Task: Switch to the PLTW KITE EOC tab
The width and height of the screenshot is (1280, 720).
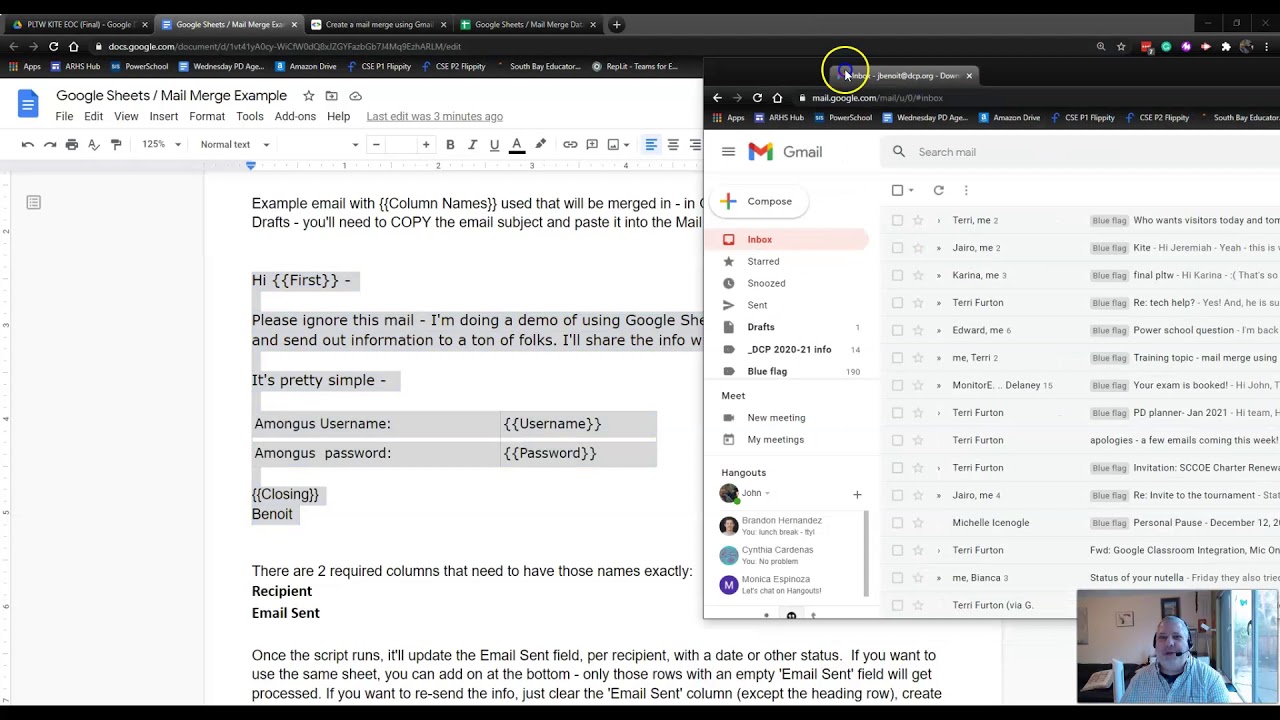Action: (80, 24)
